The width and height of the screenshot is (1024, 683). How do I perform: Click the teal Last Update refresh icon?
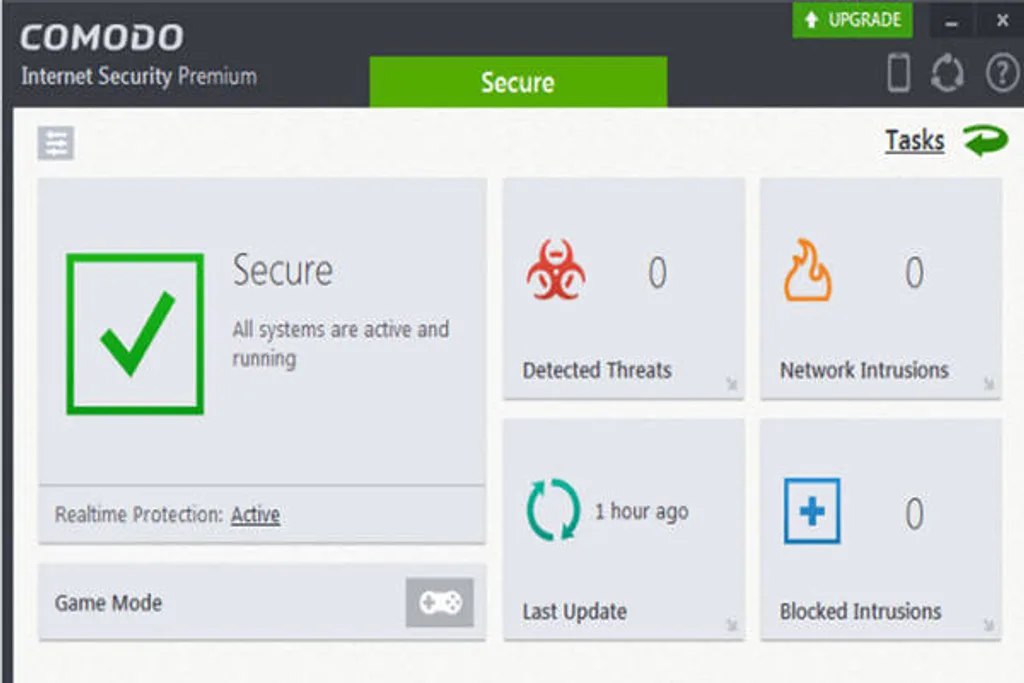pos(553,510)
